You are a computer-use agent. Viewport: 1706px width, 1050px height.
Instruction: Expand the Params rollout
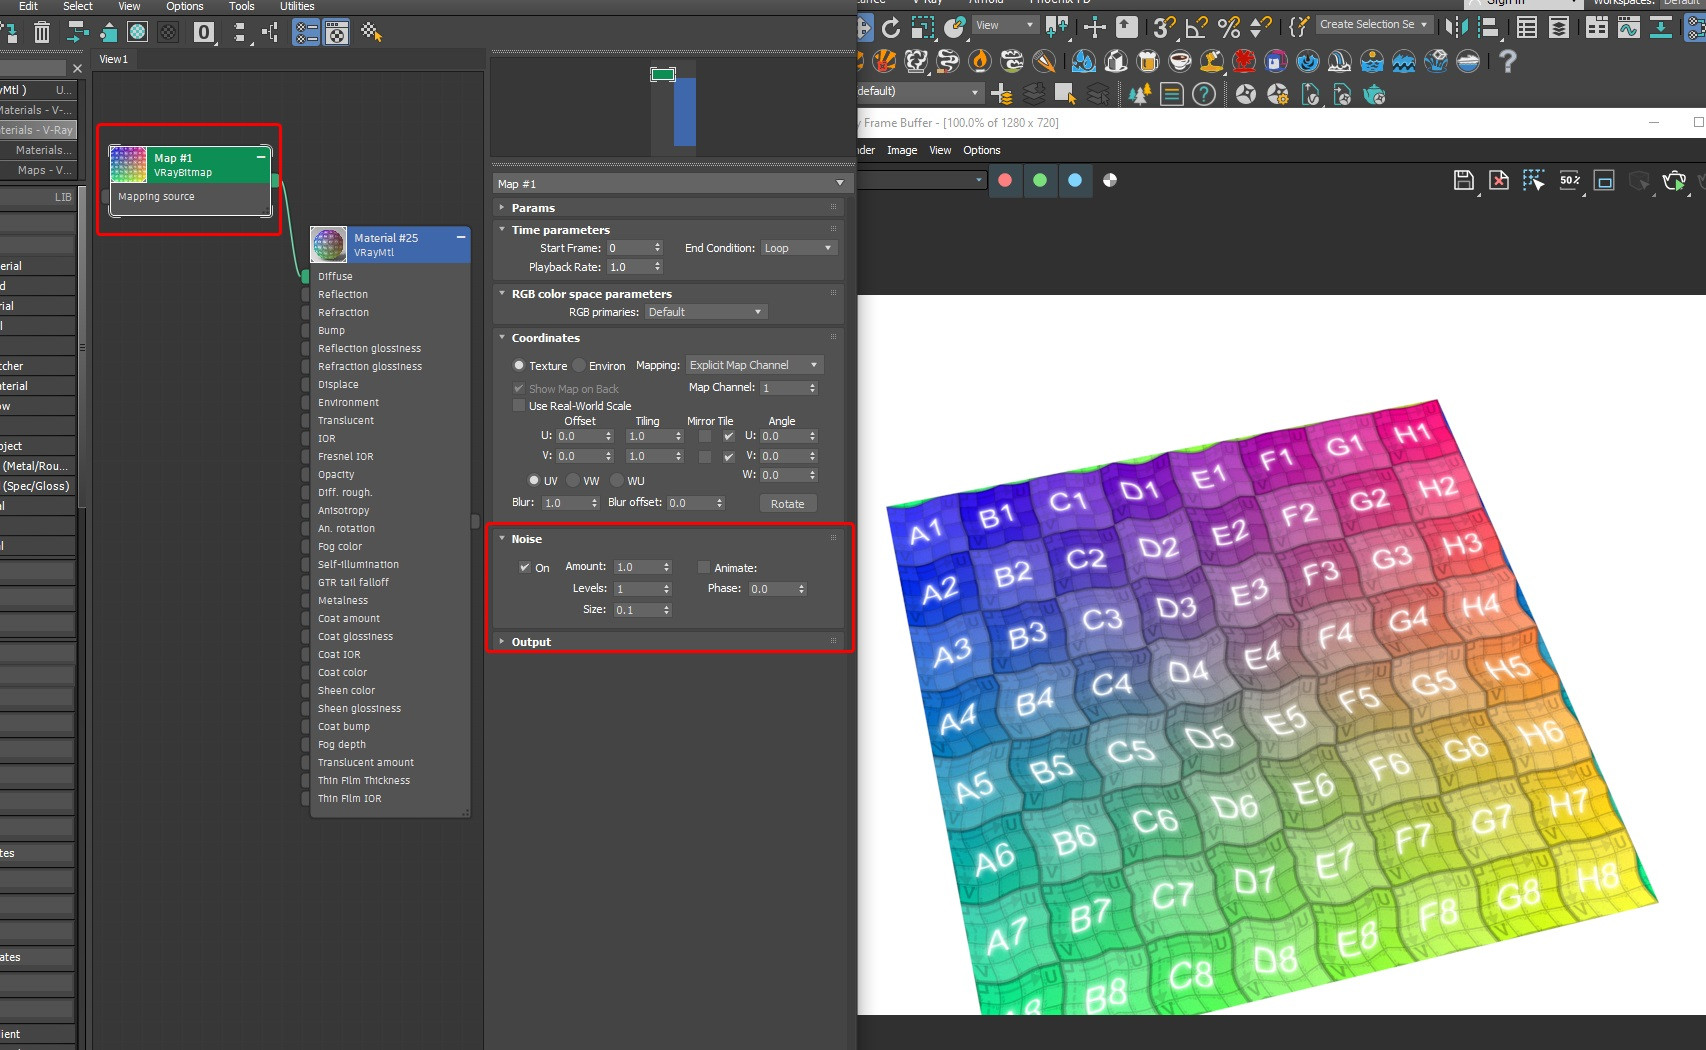668,208
